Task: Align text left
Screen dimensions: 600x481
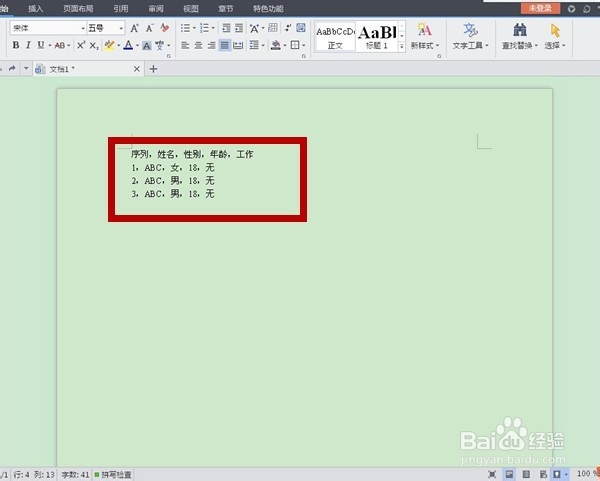Action: click(185, 46)
